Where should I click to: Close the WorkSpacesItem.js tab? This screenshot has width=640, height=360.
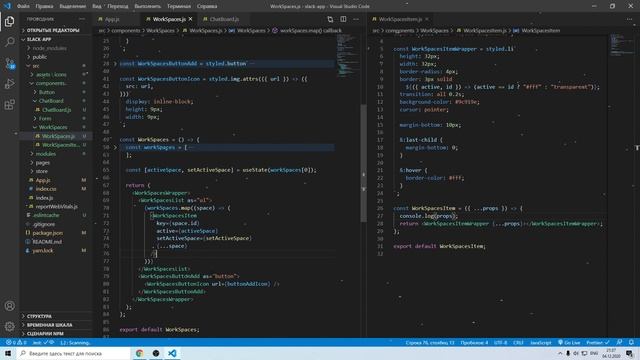click(x=427, y=19)
